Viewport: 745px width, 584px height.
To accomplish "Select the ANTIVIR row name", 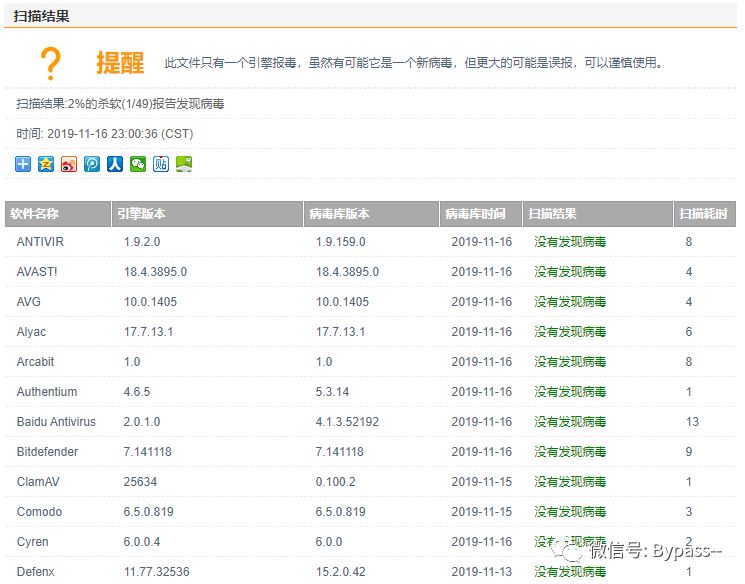I will coord(40,242).
